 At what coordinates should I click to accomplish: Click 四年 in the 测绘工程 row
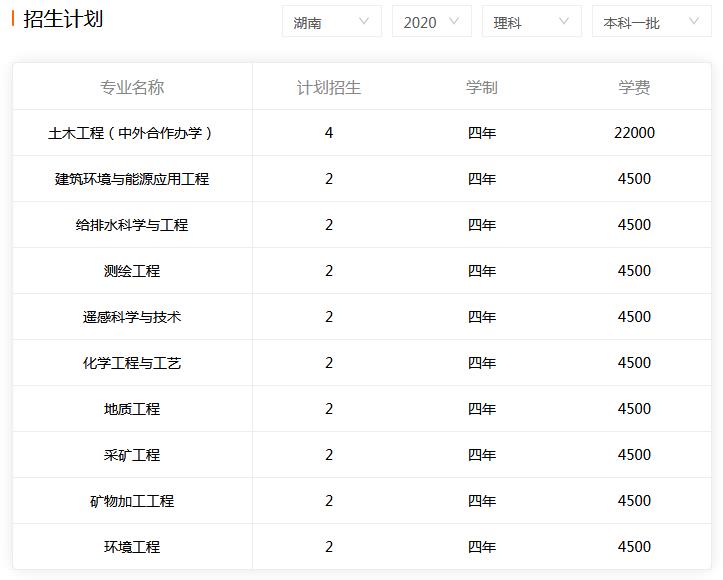[x=481, y=271]
